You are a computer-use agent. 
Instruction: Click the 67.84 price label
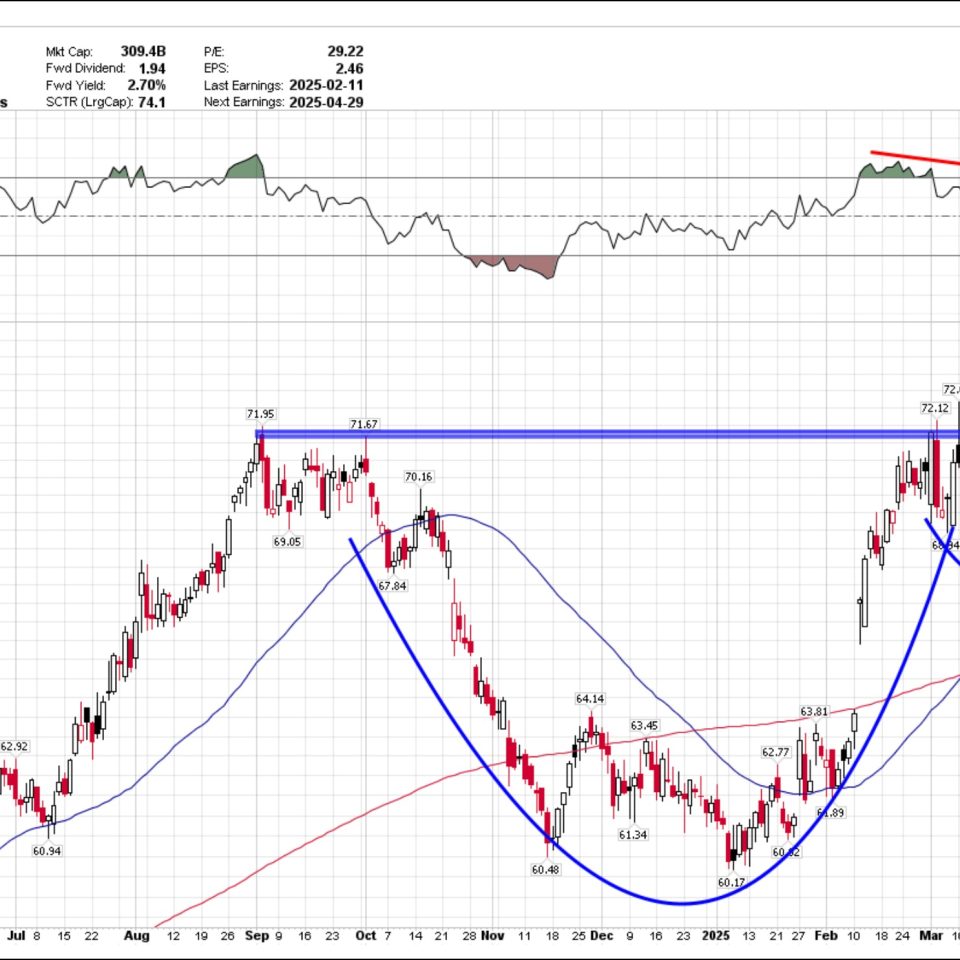coord(392,585)
